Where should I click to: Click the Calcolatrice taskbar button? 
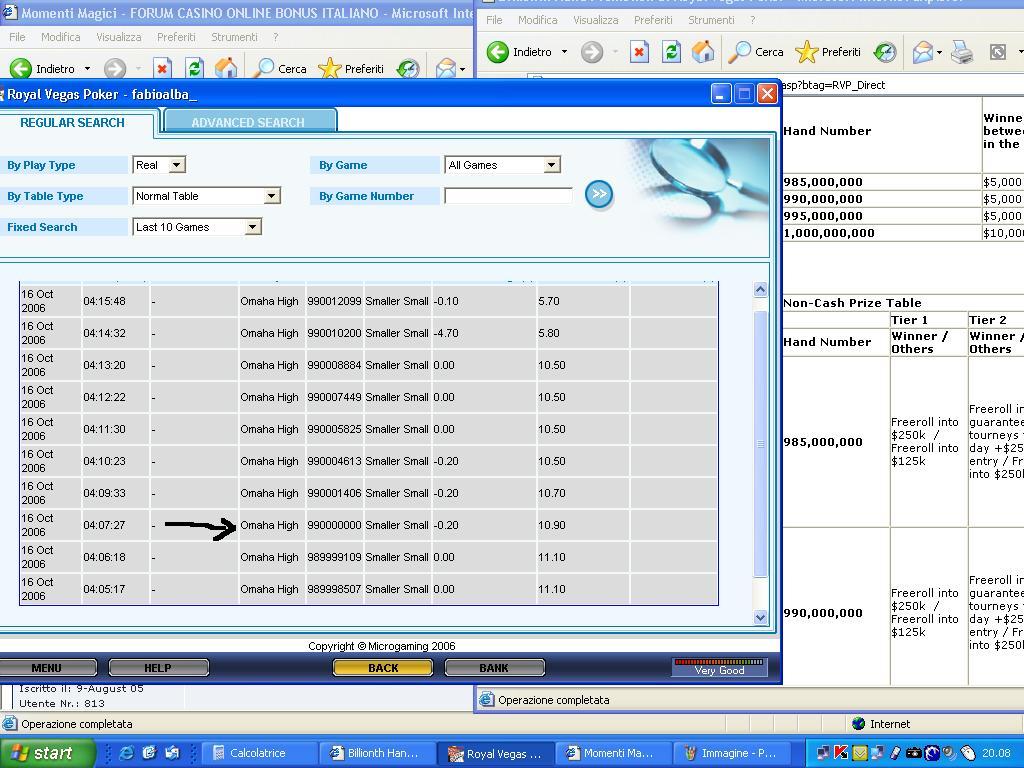(x=257, y=753)
